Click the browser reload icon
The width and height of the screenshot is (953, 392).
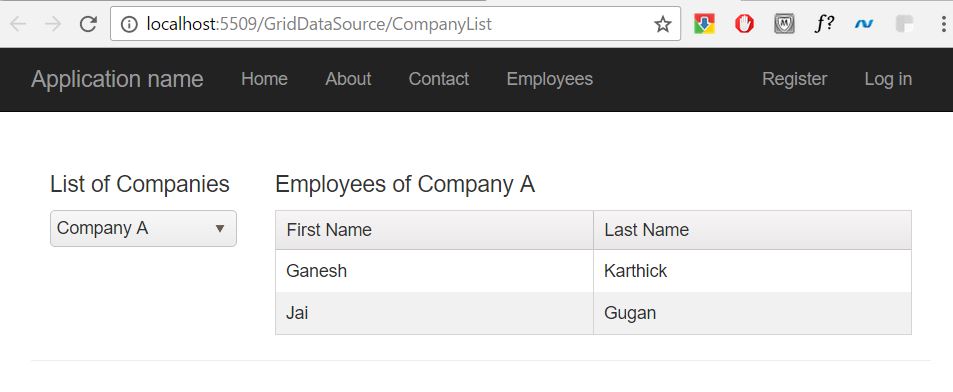89,24
